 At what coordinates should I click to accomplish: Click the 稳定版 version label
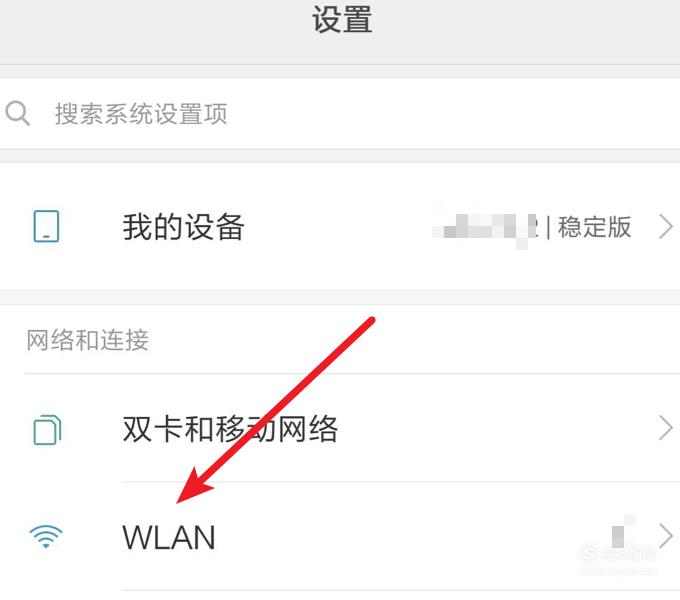click(595, 226)
